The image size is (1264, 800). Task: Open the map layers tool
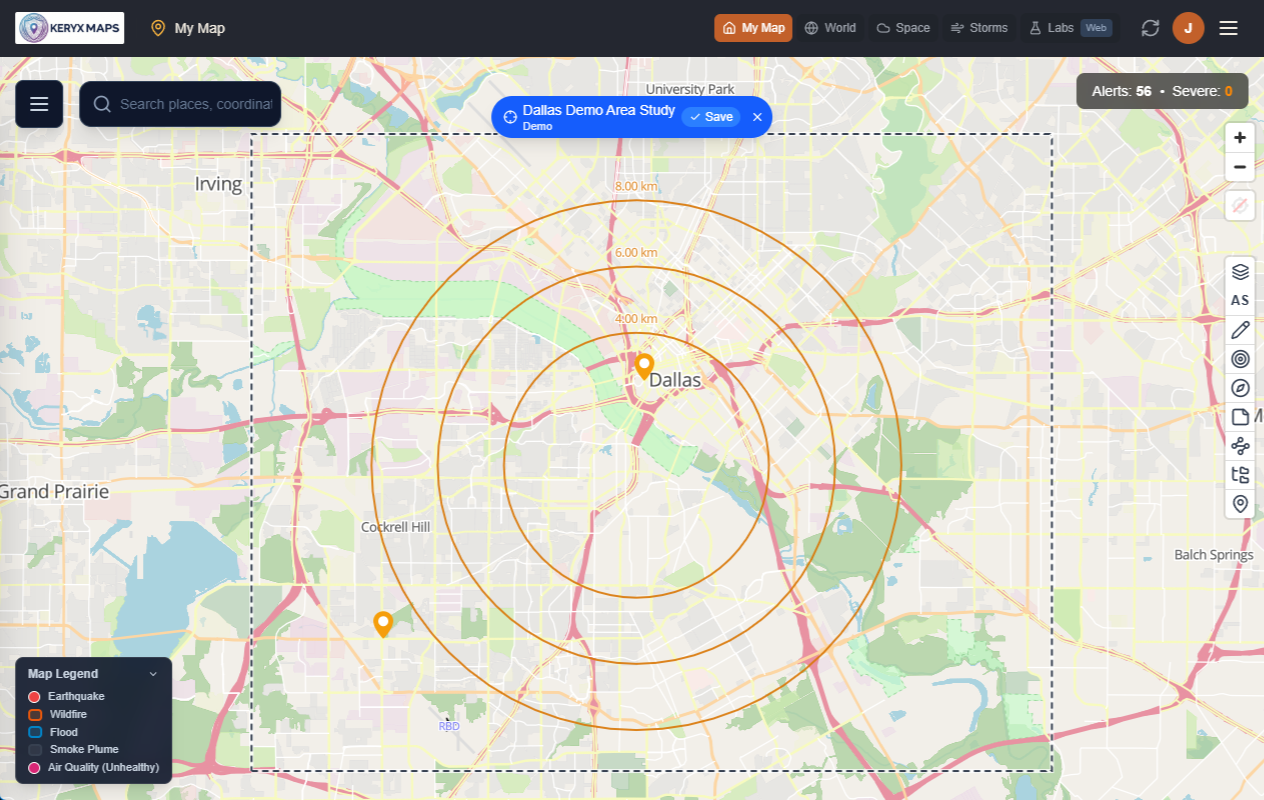click(x=1240, y=271)
